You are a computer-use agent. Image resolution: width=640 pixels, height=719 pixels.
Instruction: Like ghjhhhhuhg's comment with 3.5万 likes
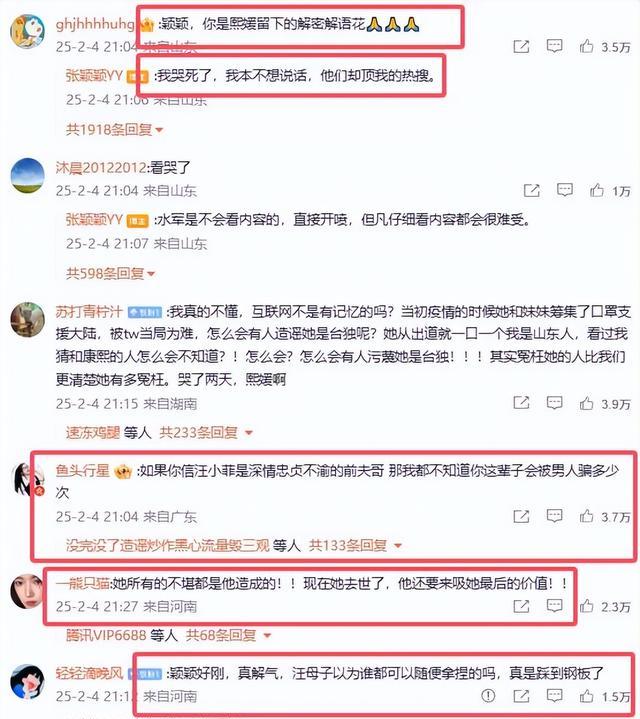click(586, 46)
